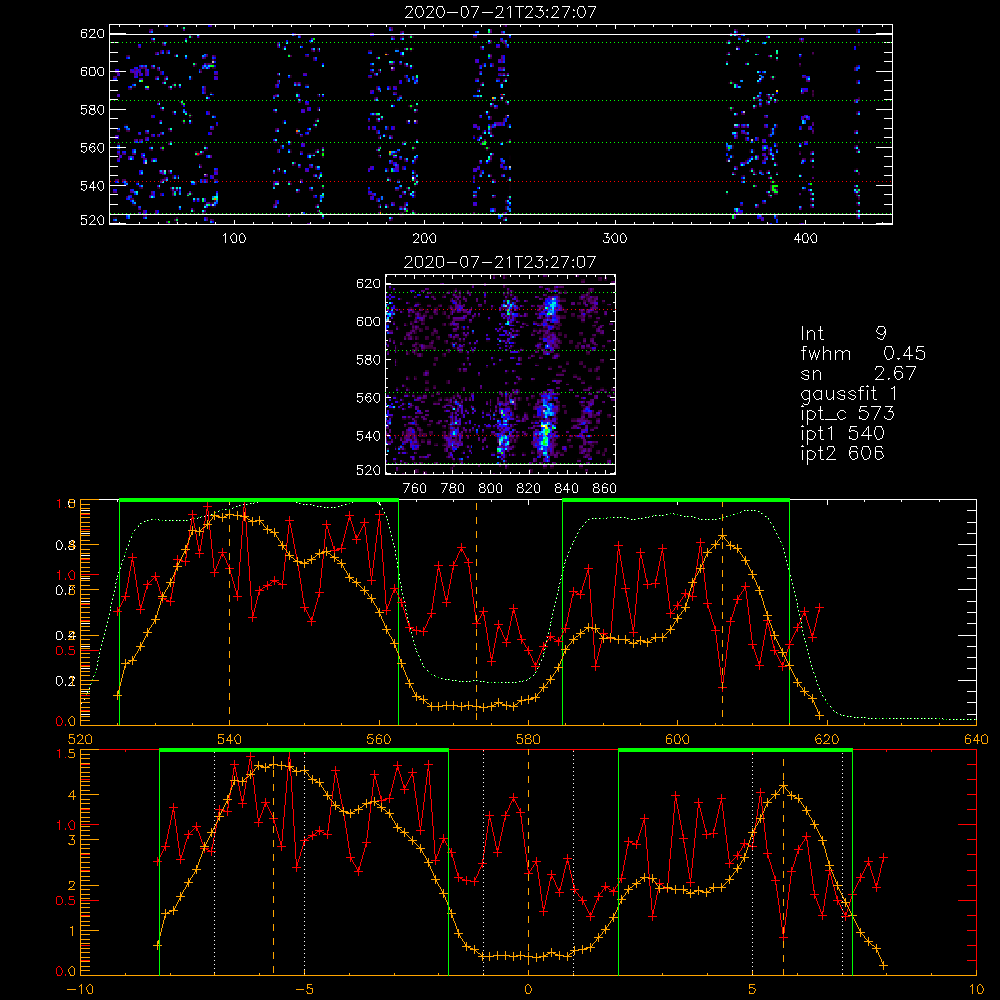Click y-axis label 4 on bottom plot

click(71, 795)
